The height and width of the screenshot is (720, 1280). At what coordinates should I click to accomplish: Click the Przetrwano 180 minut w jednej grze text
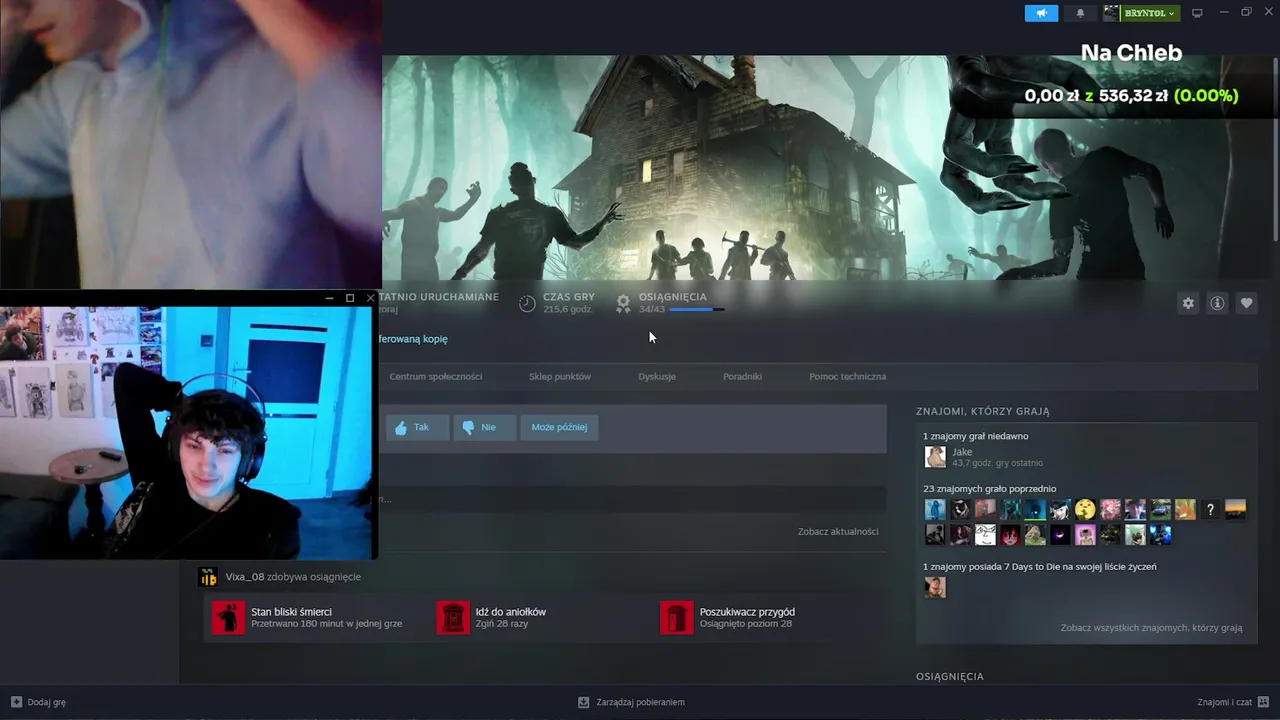coord(326,624)
